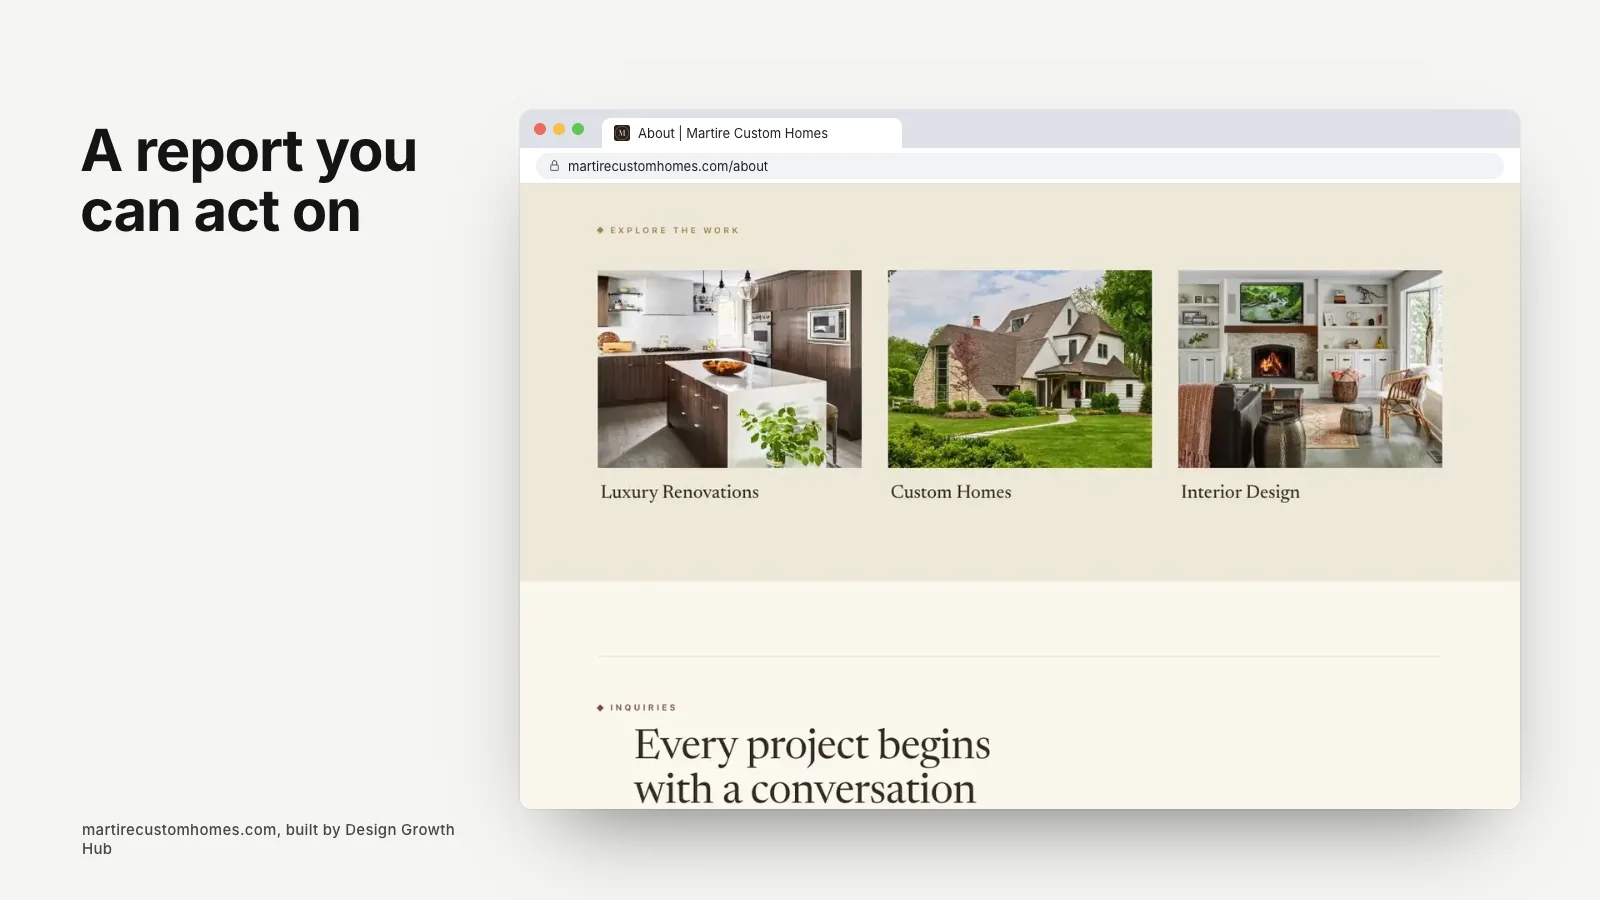Viewport: 1600px width, 900px height.
Task: Follow the Custom Homes text link
Action: point(951,492)
